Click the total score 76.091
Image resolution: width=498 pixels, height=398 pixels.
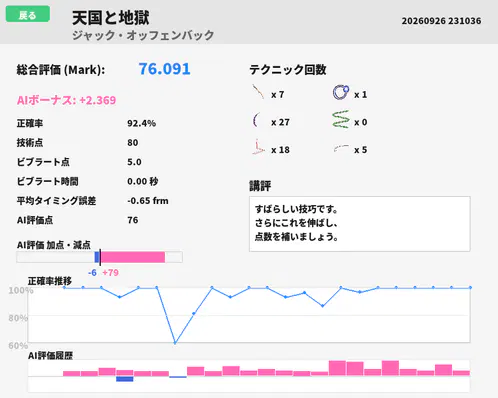pyautogui.click(x=164, y=69)
